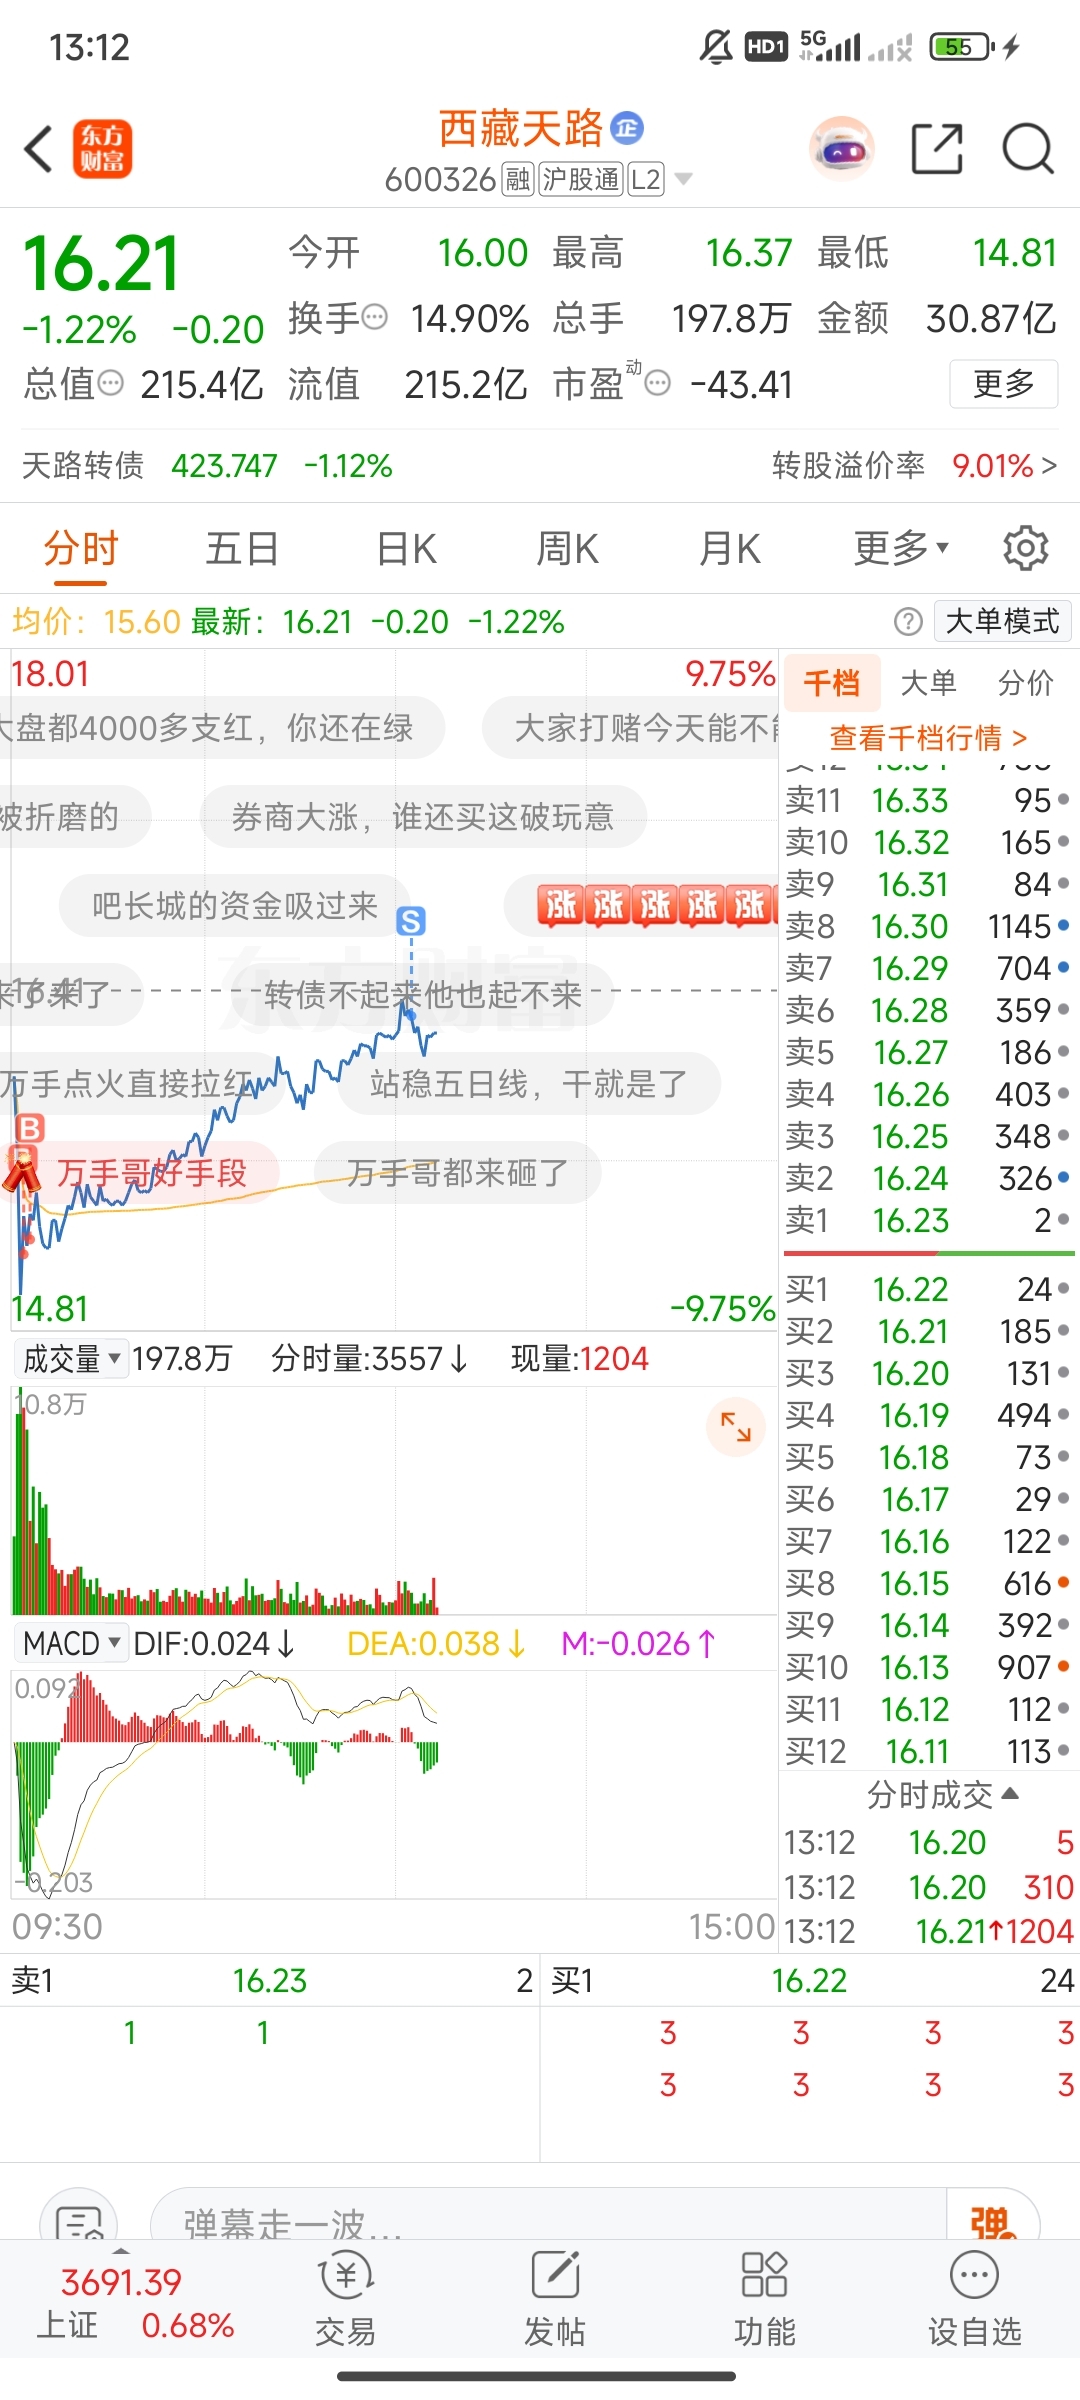Tap 上证 index 3691.39 ticker
Image resolution: width=1080 pixels, height=2400 pixels.
[x=135, y=2303]
